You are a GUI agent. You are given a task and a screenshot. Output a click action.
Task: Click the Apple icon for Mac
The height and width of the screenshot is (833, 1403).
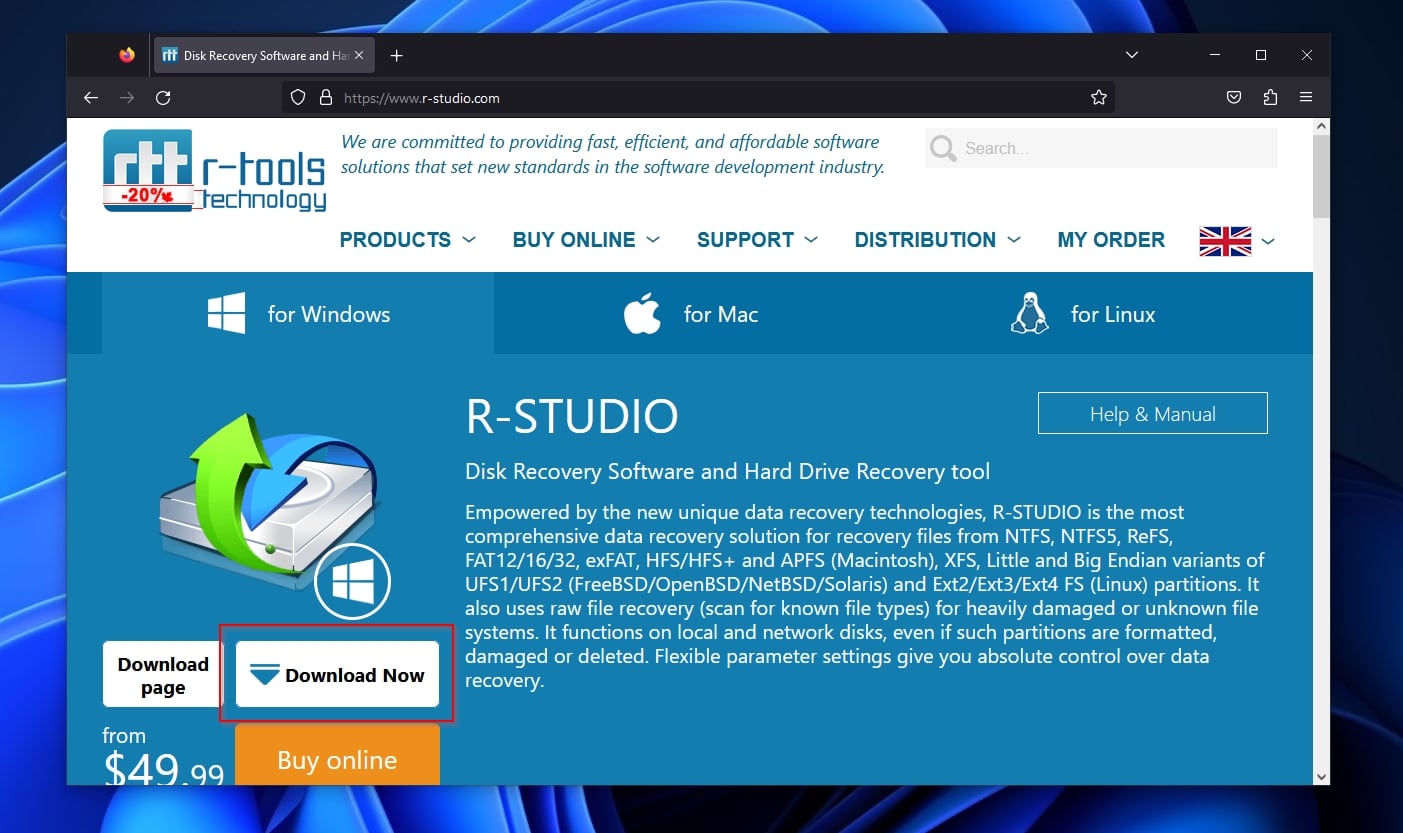click(x=641, y=312)
